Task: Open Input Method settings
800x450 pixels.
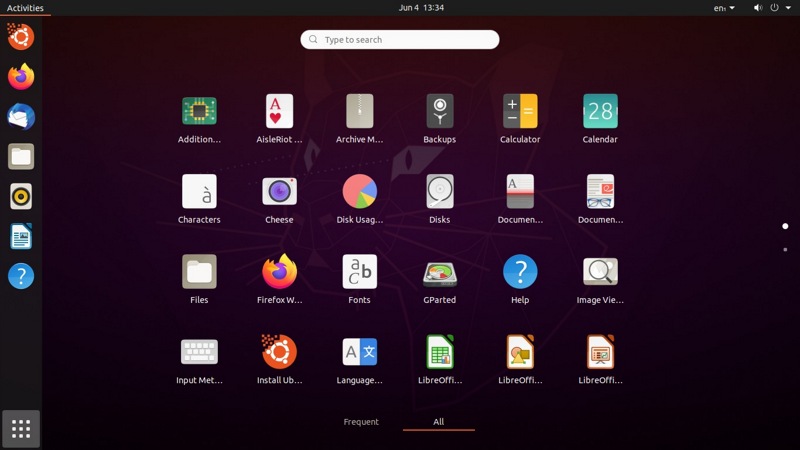Action: point(199,352)
